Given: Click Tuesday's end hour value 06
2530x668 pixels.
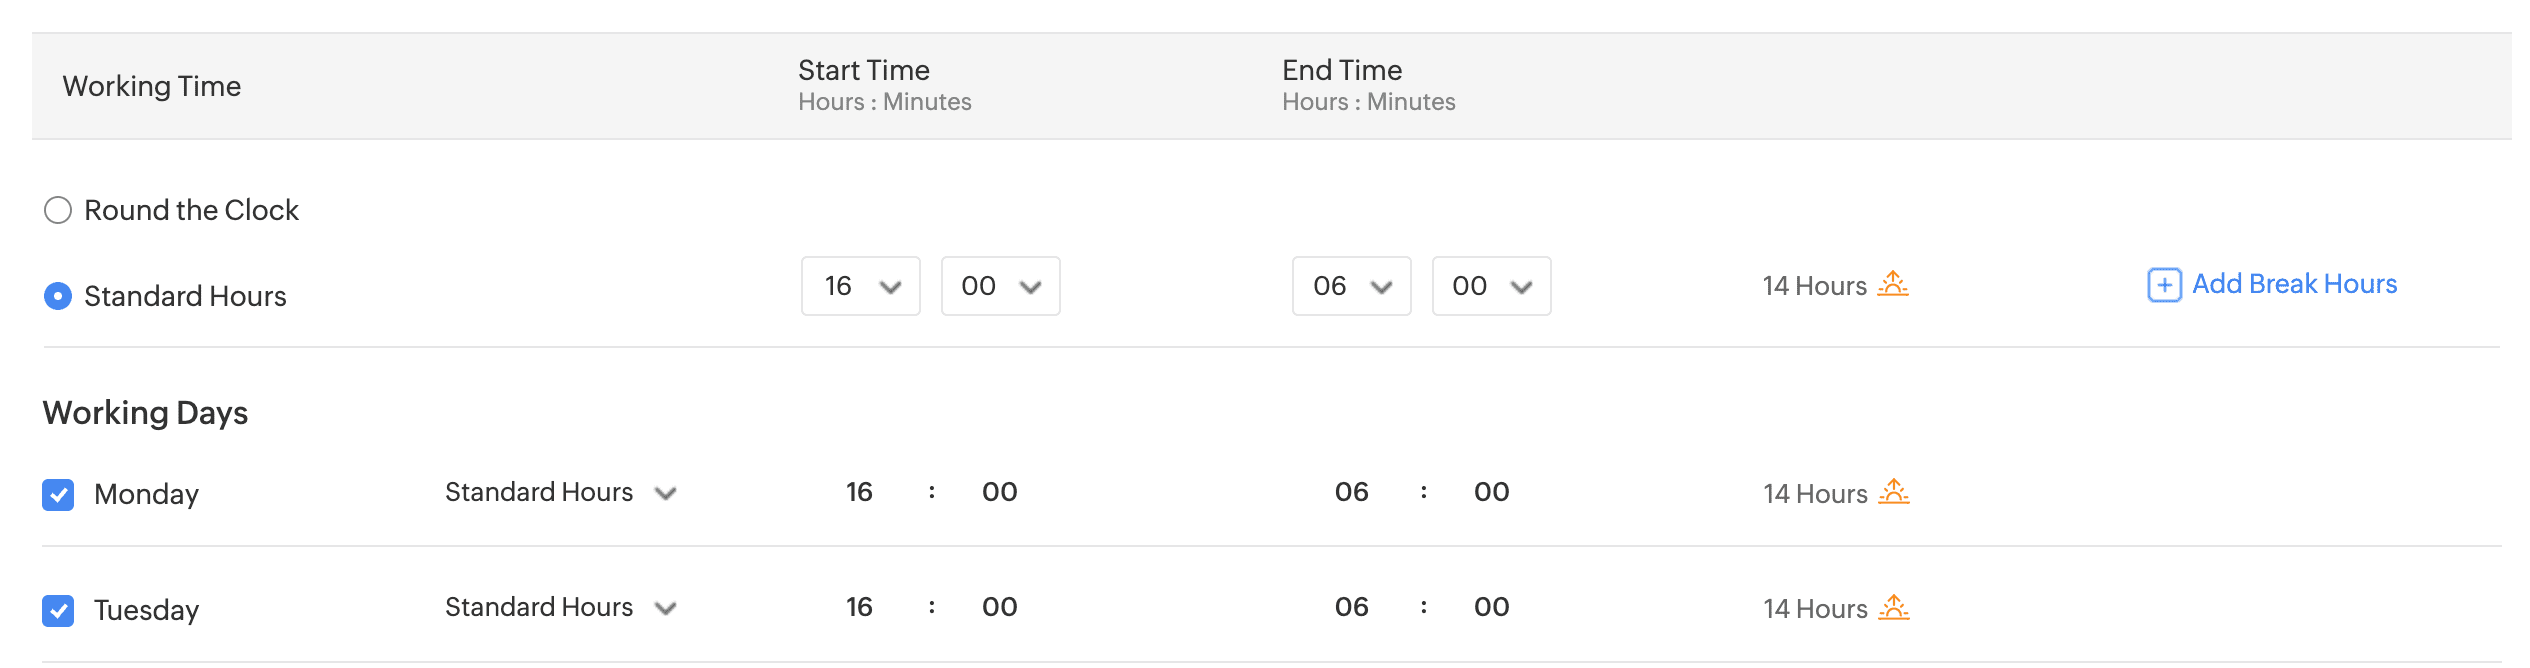Looking at the screenshot, I should tap(1351, 607).
